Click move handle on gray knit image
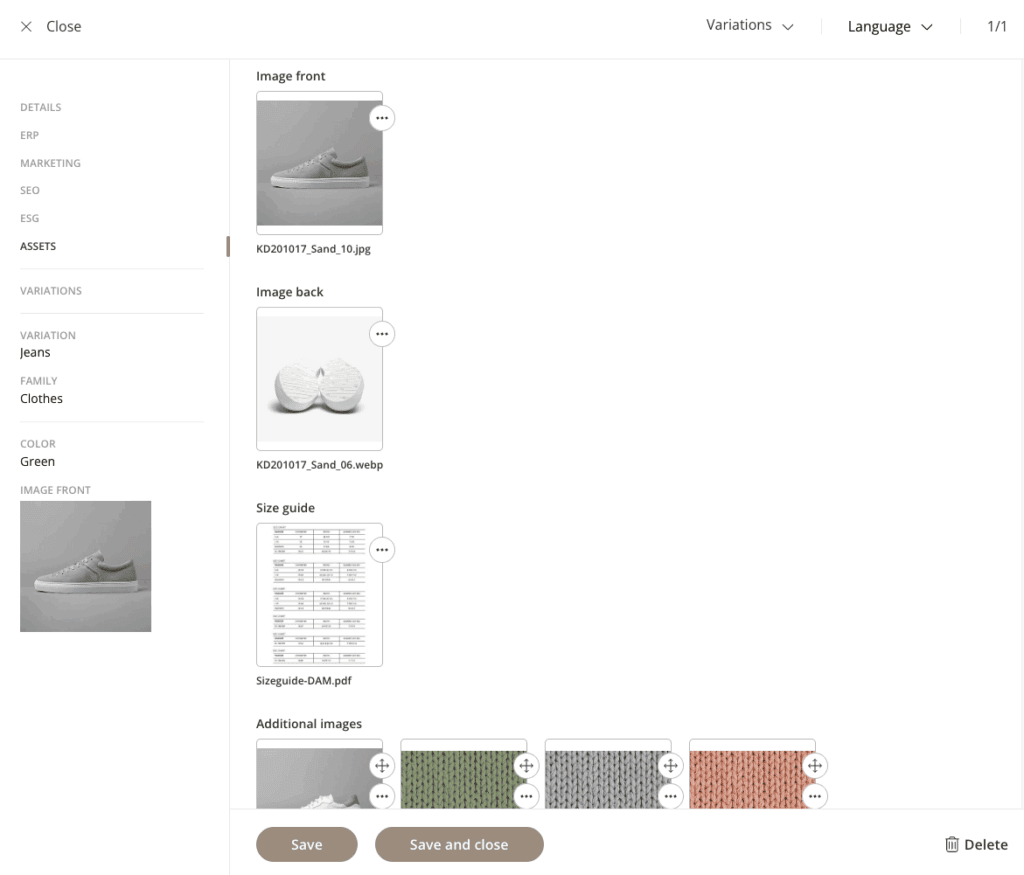 tap(670, 766)
